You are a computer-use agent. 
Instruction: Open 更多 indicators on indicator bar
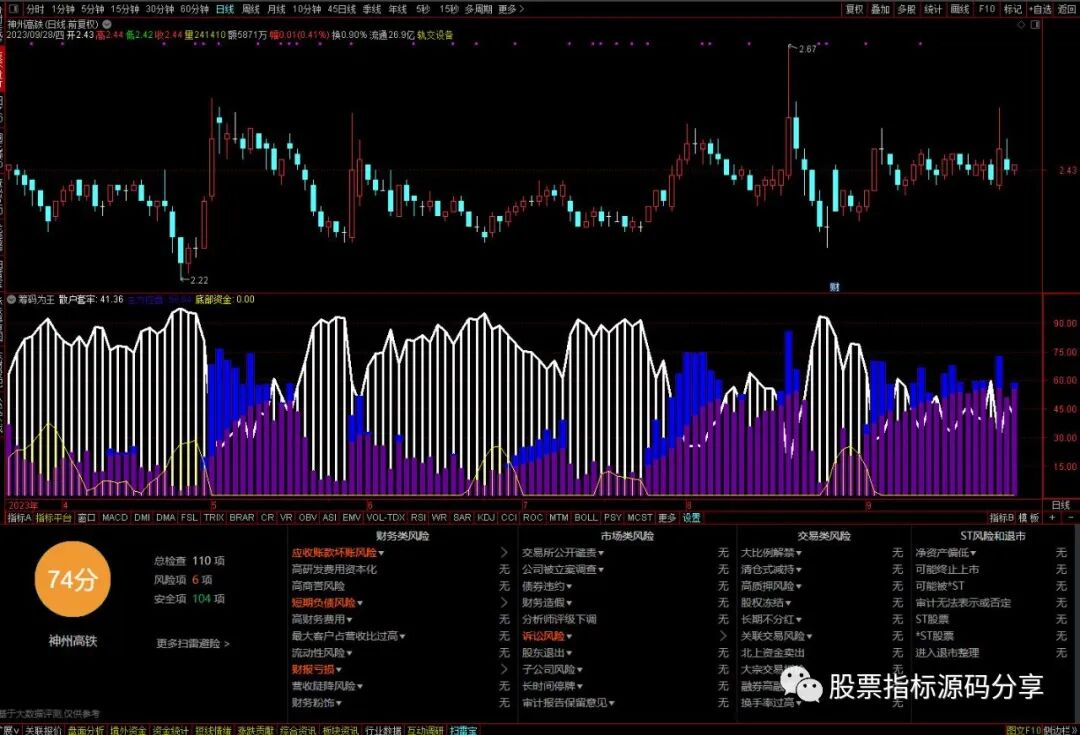[x=666, y=517]
